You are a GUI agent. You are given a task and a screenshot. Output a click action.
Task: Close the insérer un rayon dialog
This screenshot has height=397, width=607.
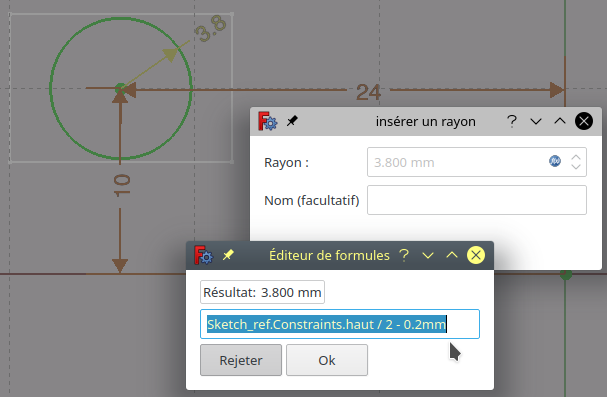[x=584, y=121]
